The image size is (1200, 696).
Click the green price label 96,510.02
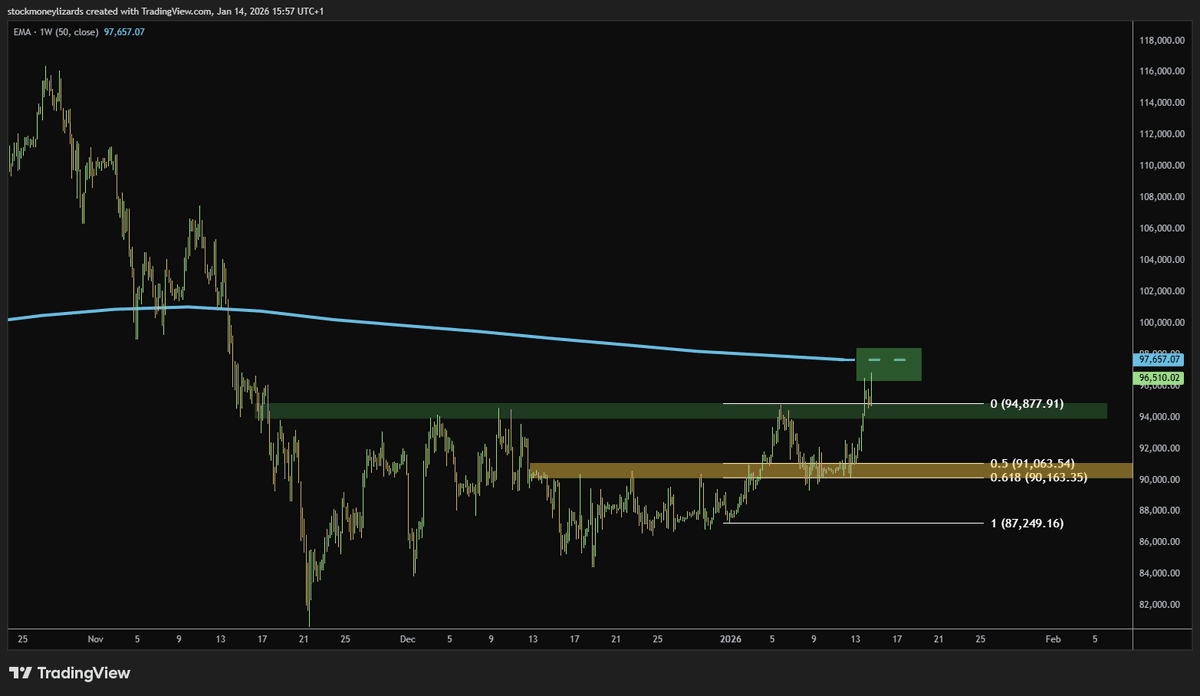tap(1156, 378)
